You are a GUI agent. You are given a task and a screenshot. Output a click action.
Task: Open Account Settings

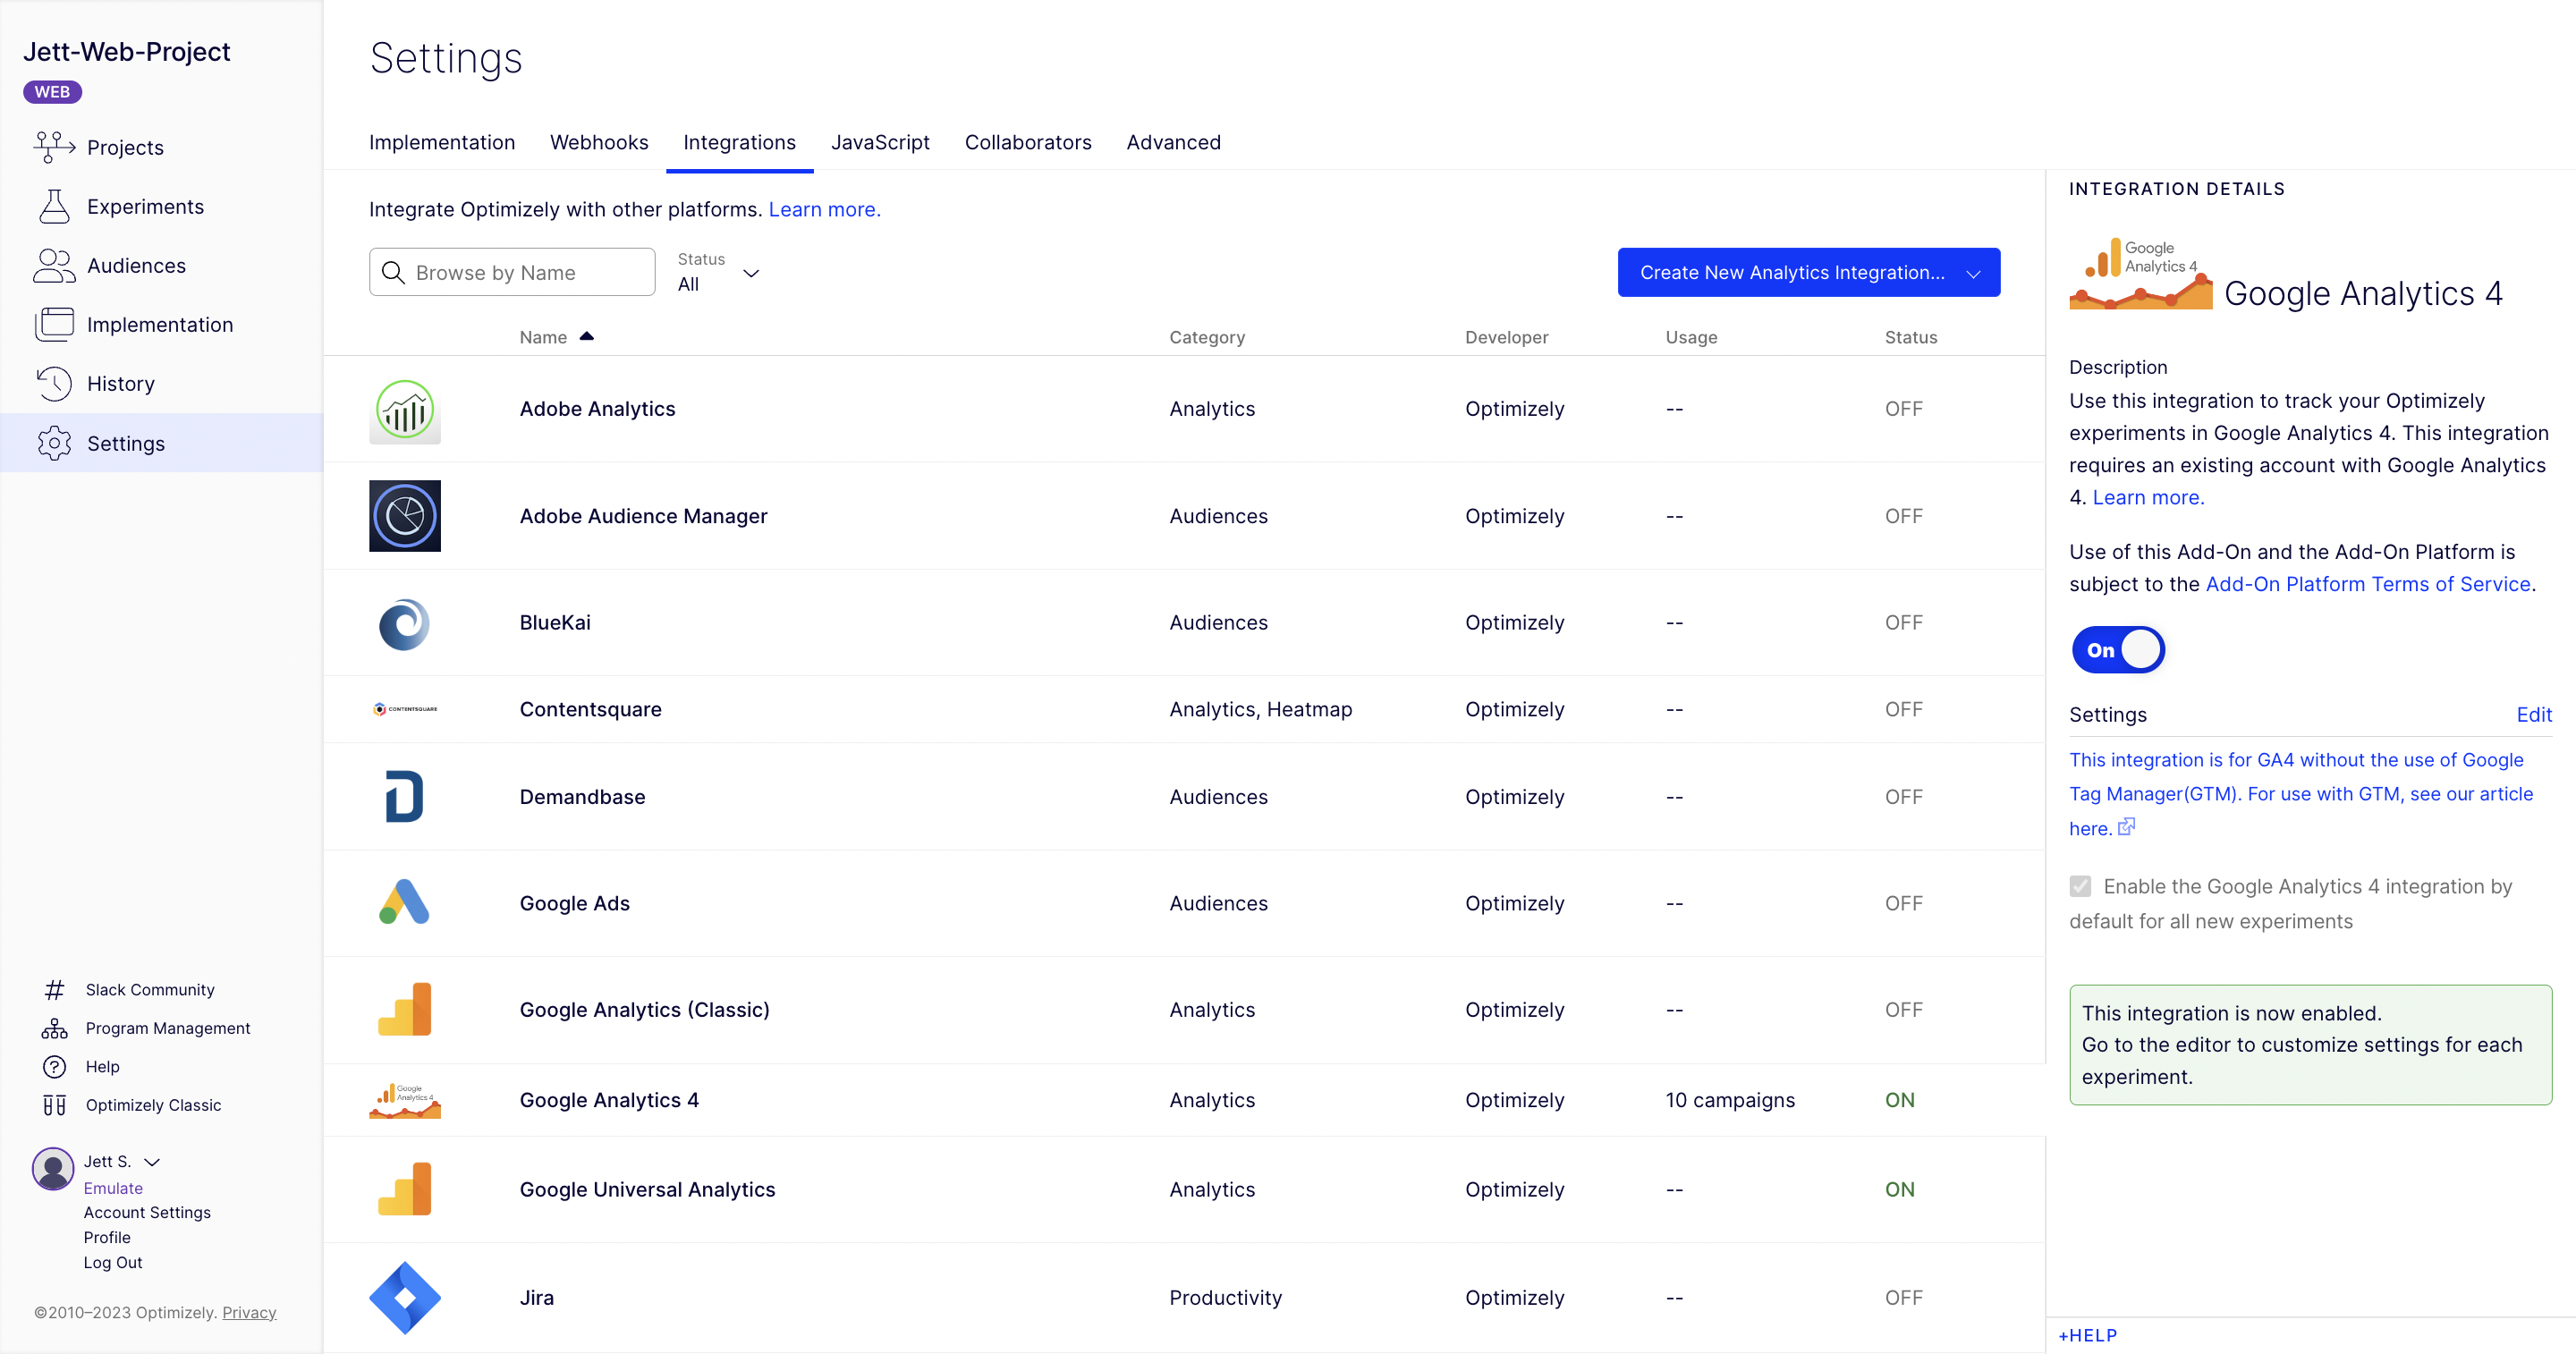click(x=147, y=1212)
